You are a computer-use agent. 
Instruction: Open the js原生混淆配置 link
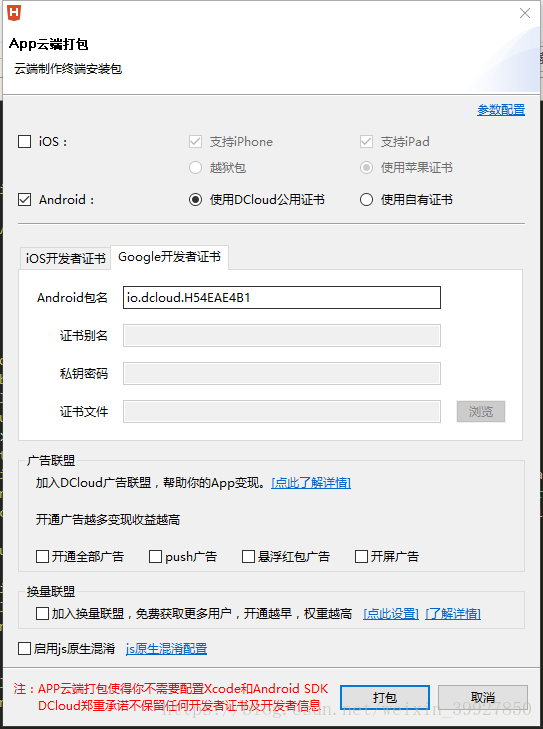[x=166, y=649]
